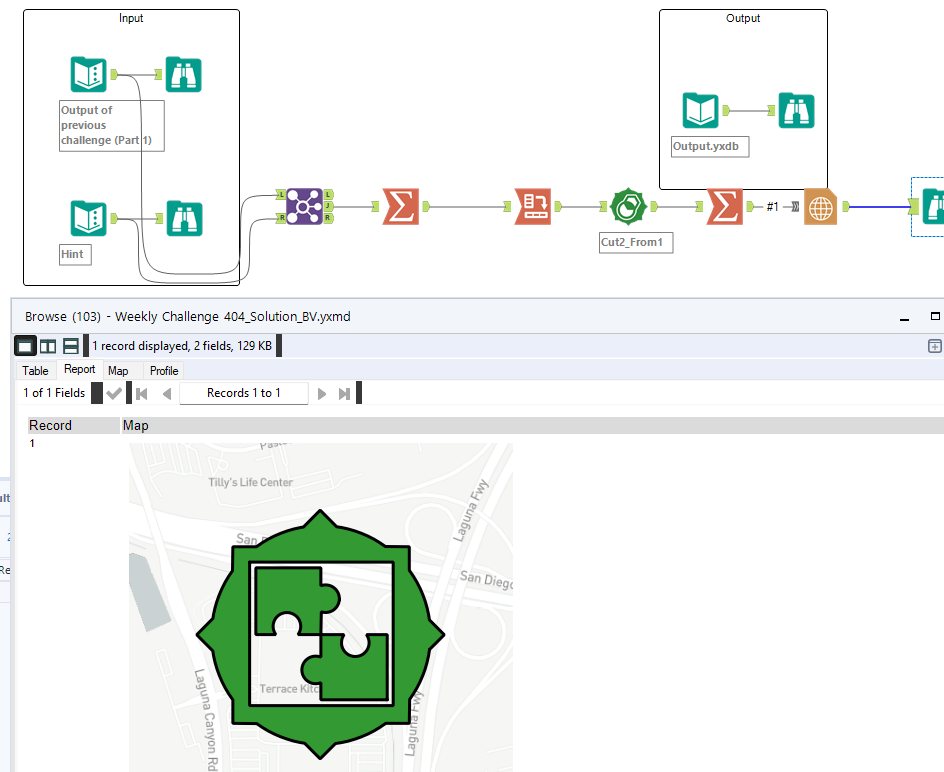
Task: Open the 1 of 1 Fields selector
Action: pyautogui.click(x=54, y=393)
